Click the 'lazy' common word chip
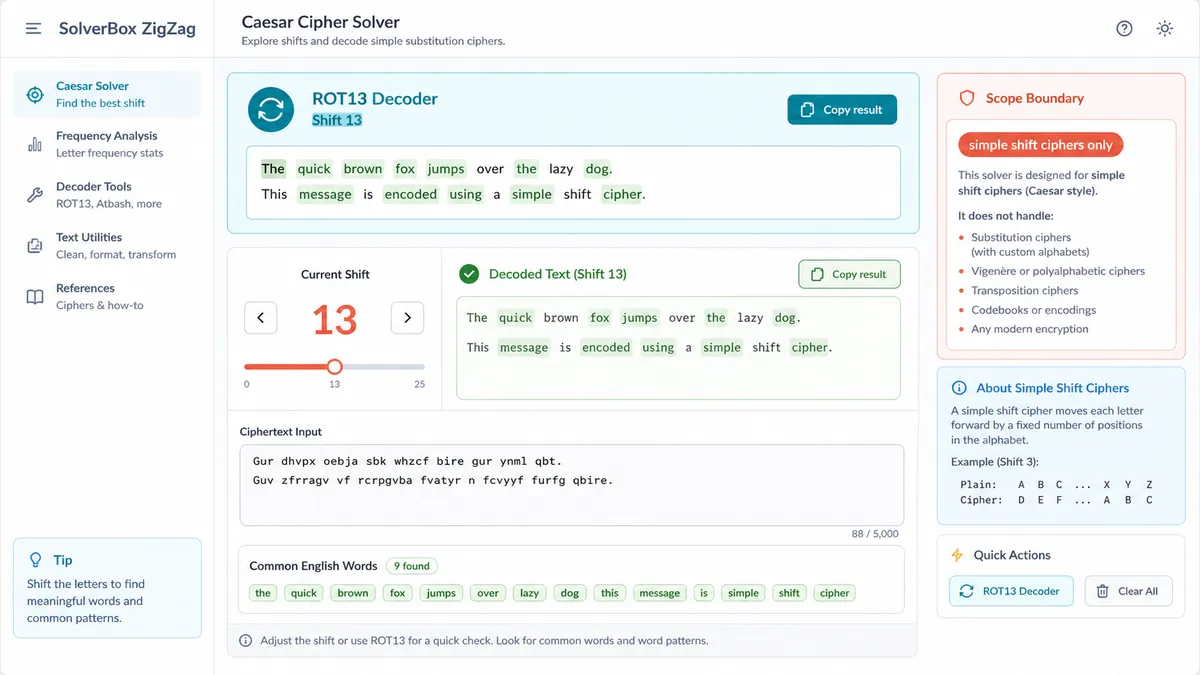The height and width of the screenshot is (675, 1200). 530,593
